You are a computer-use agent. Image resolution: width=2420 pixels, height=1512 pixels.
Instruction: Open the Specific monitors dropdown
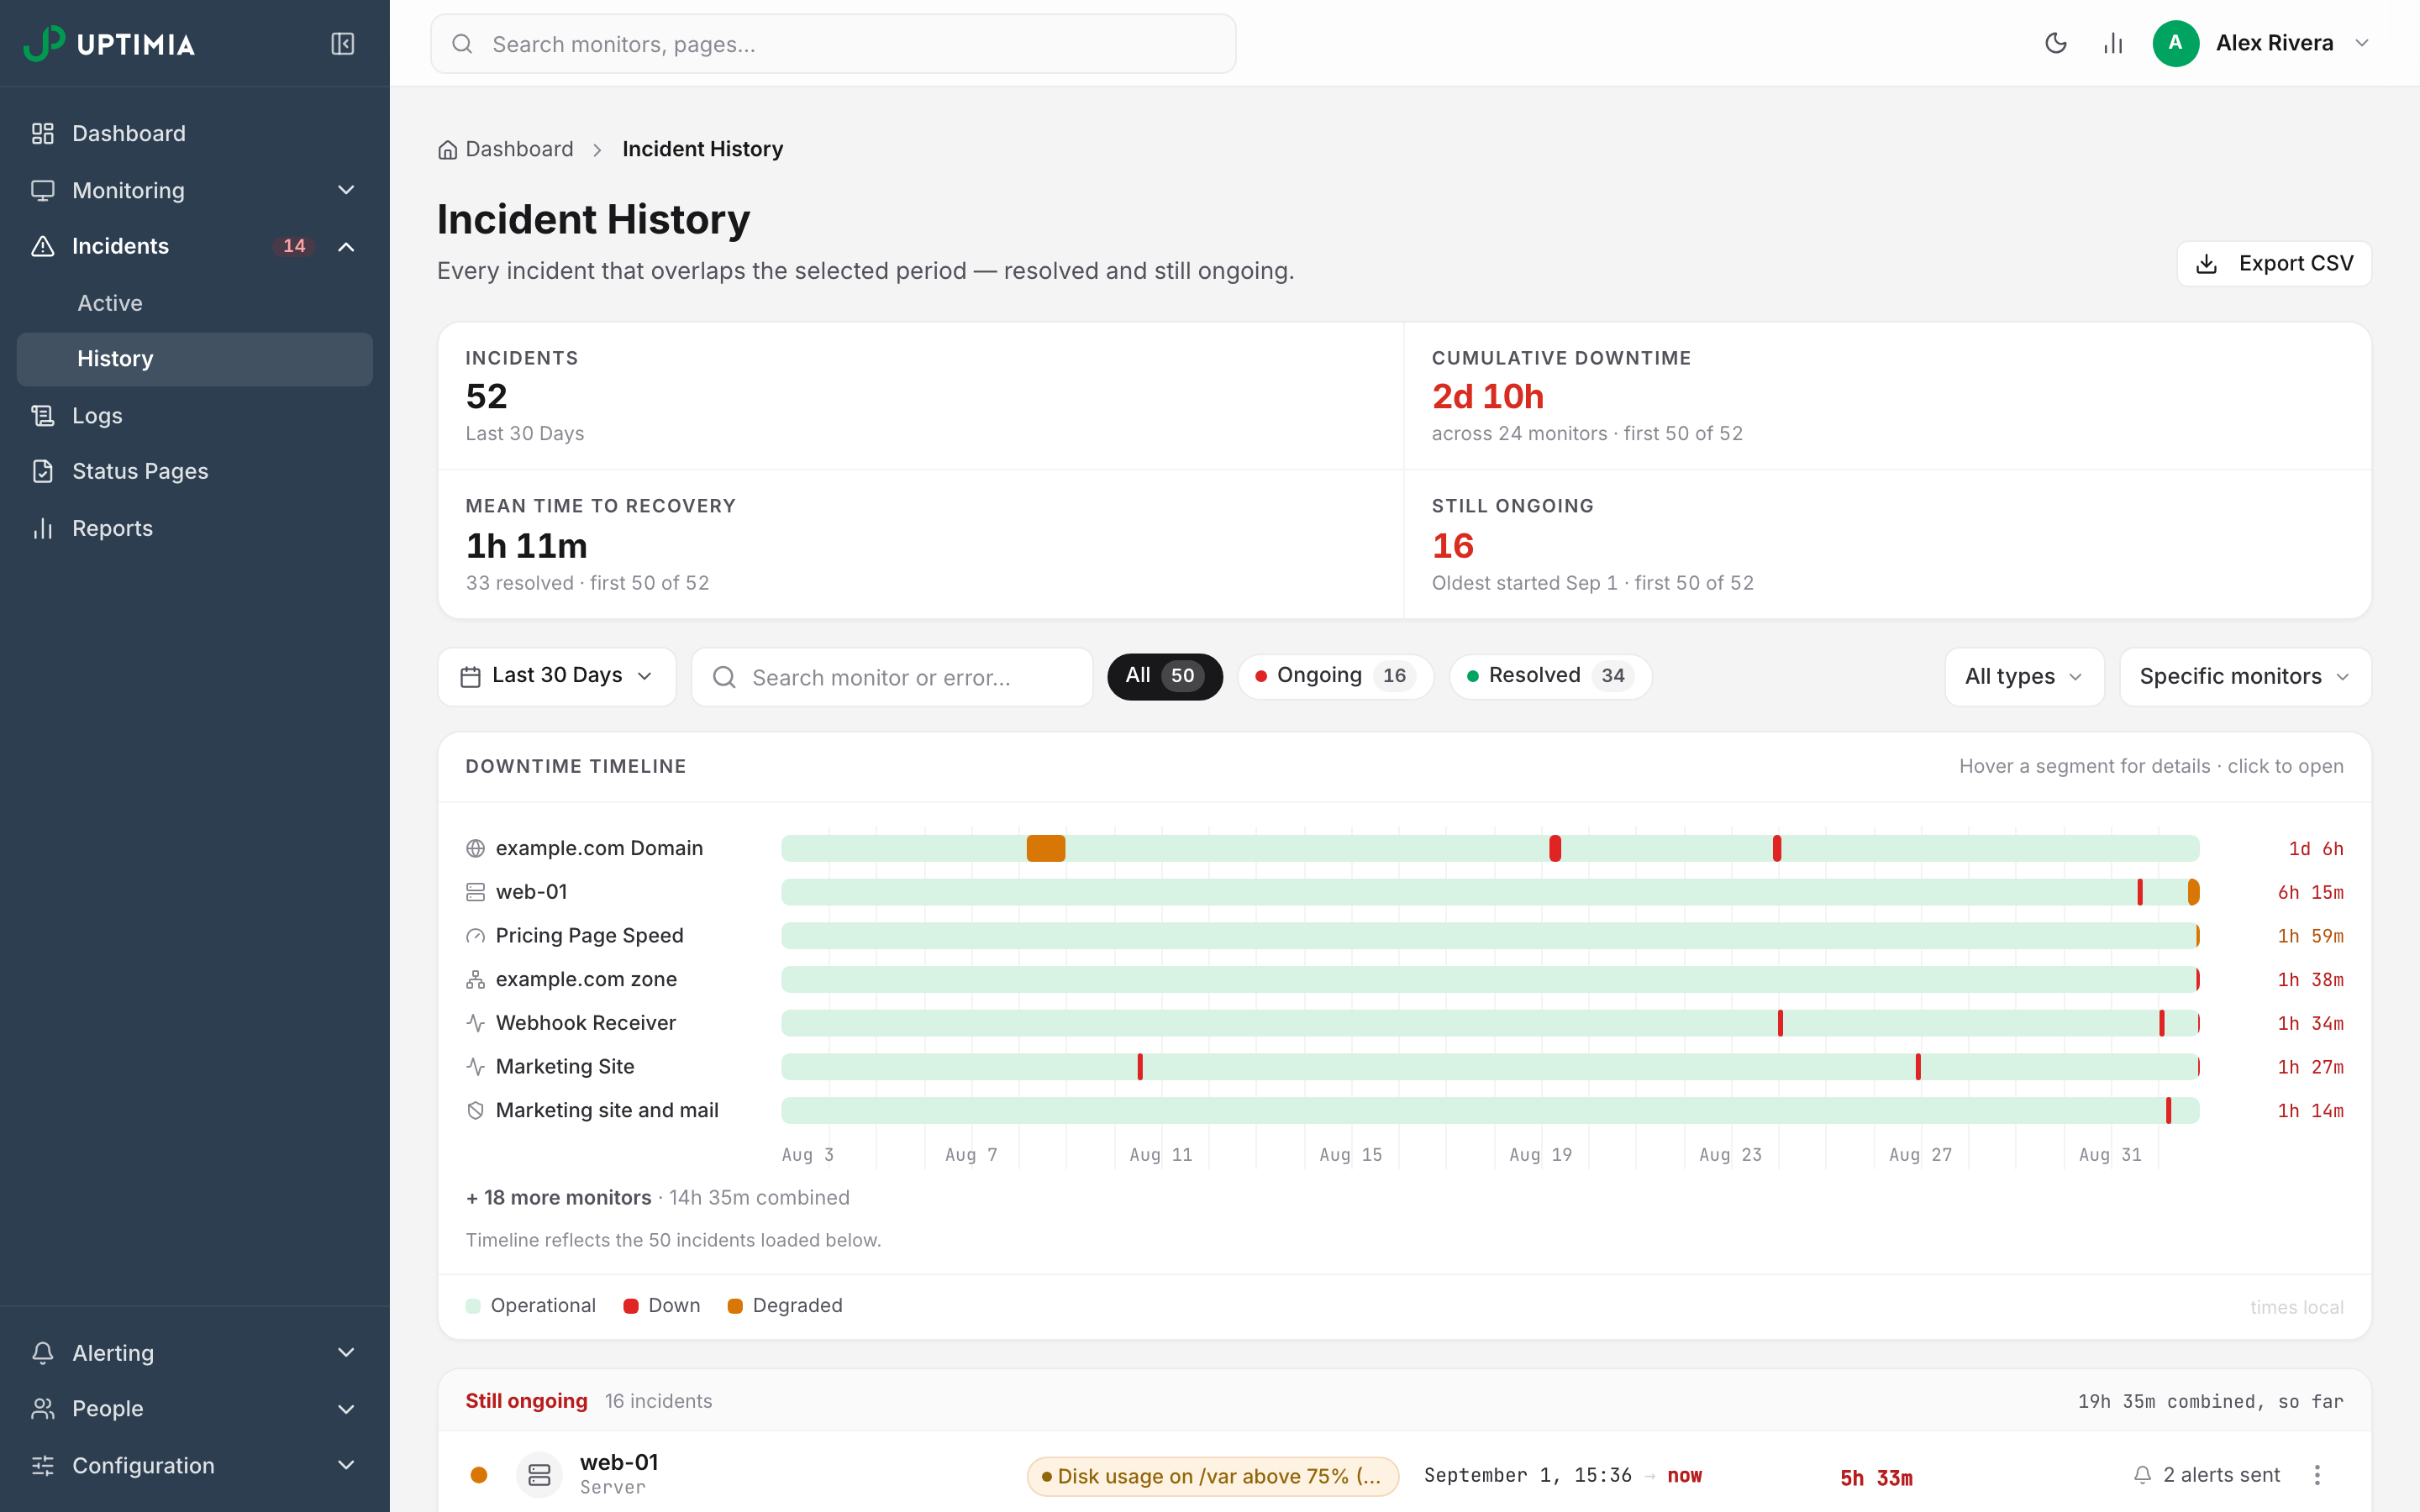click(2244, 677)
